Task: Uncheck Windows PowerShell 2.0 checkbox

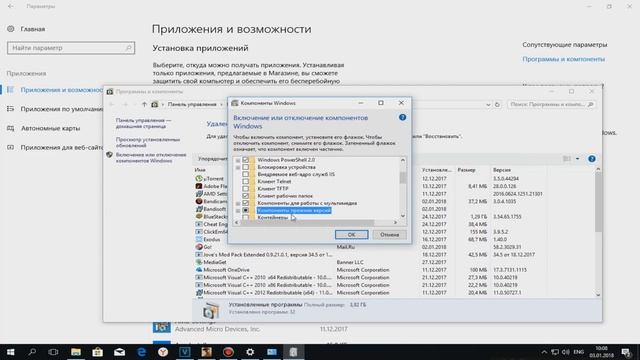Action: click(x=245, y=160)
